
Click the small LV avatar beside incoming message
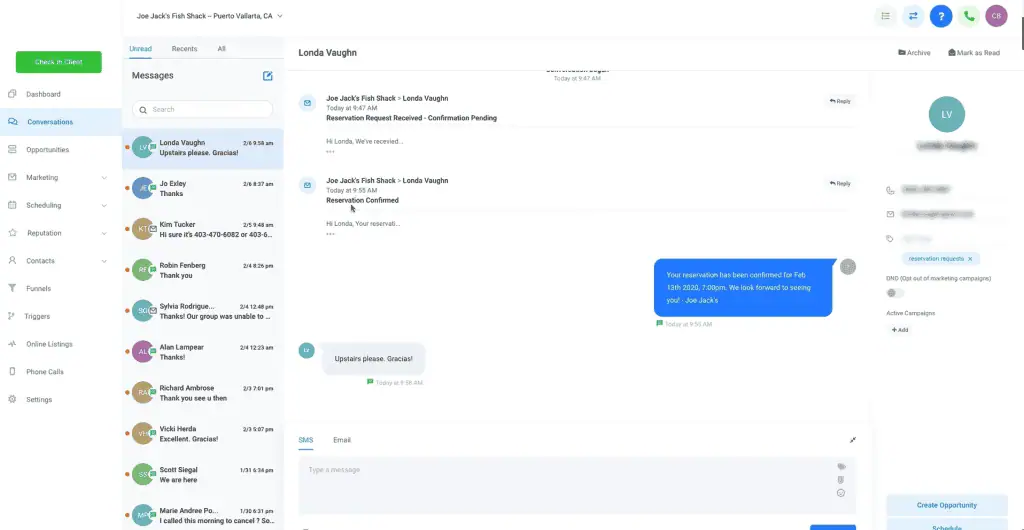306,351
